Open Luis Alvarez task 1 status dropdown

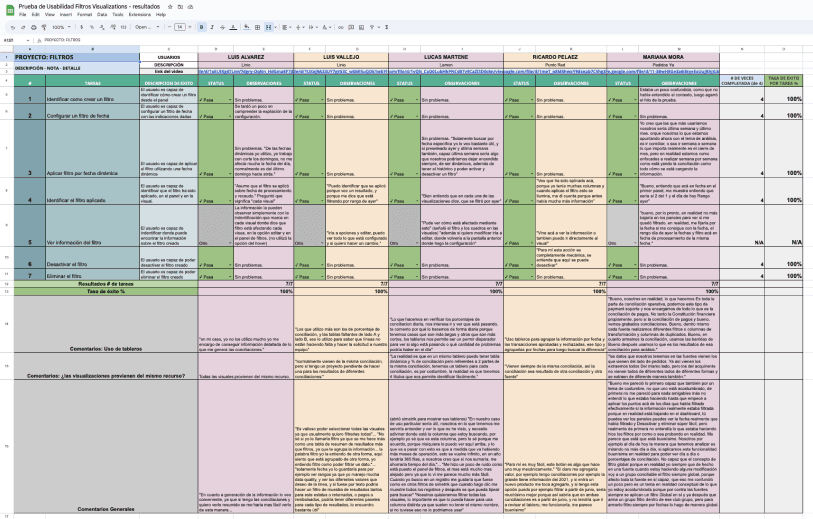[230, 100]
